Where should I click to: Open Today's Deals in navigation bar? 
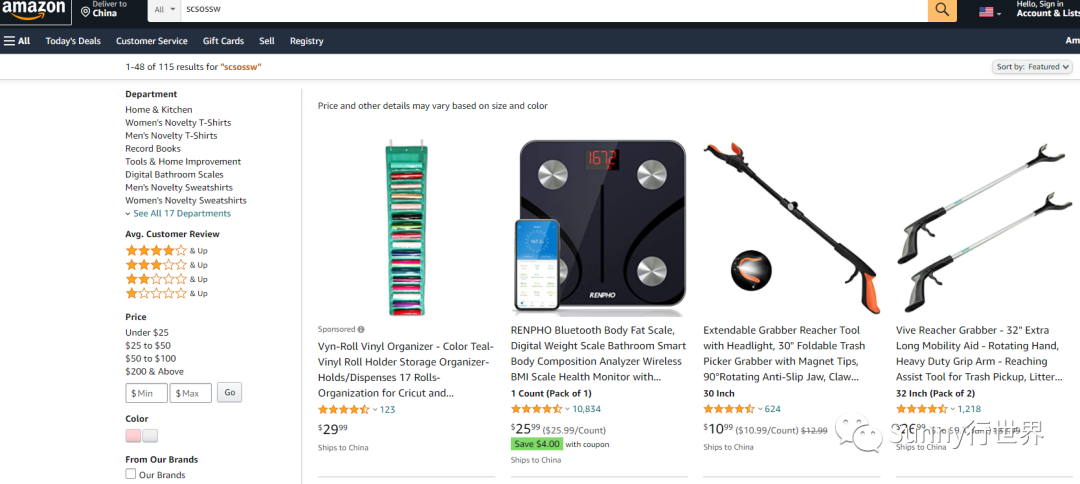click(73, 41)
